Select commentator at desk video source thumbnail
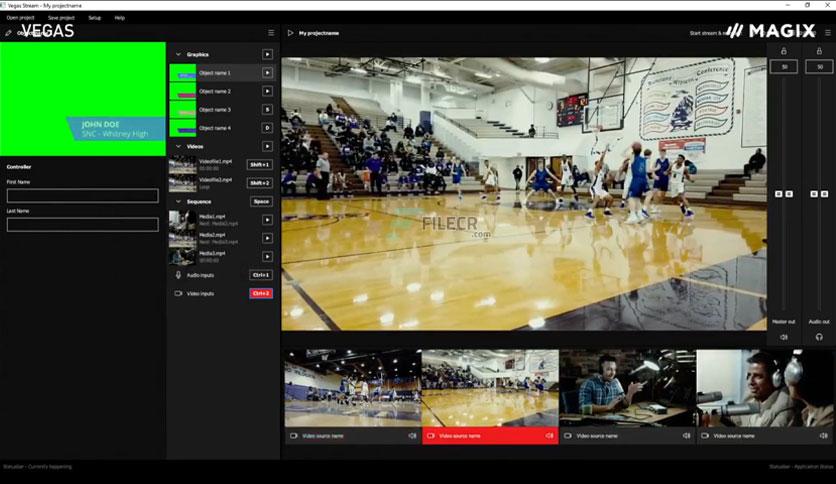The width and height of the screenshot is (836, 484). [x=628, y=388]
